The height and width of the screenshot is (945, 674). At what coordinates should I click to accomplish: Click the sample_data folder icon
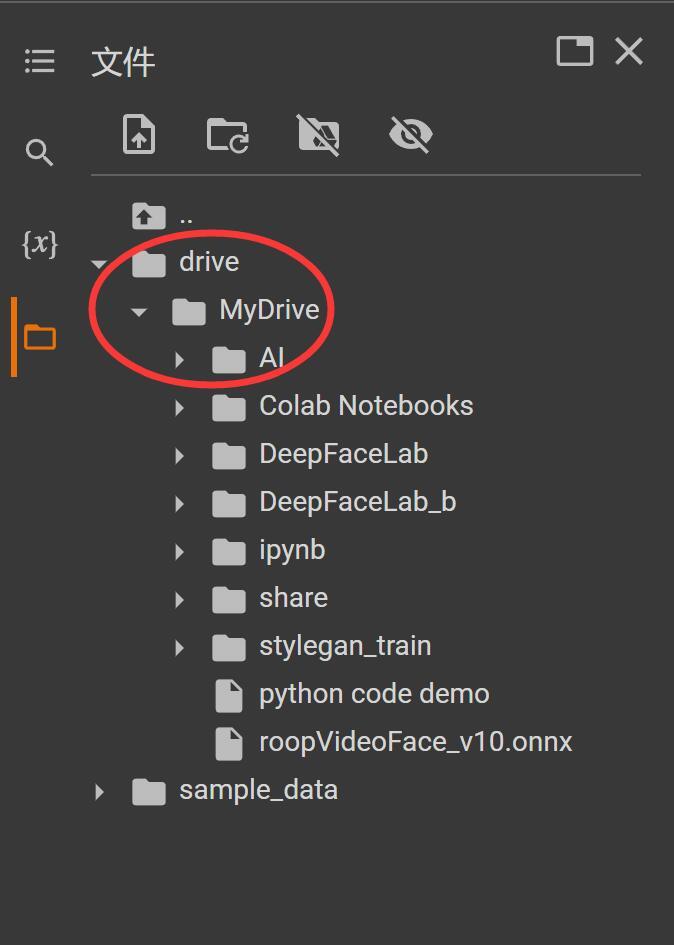tap(148, 792)
